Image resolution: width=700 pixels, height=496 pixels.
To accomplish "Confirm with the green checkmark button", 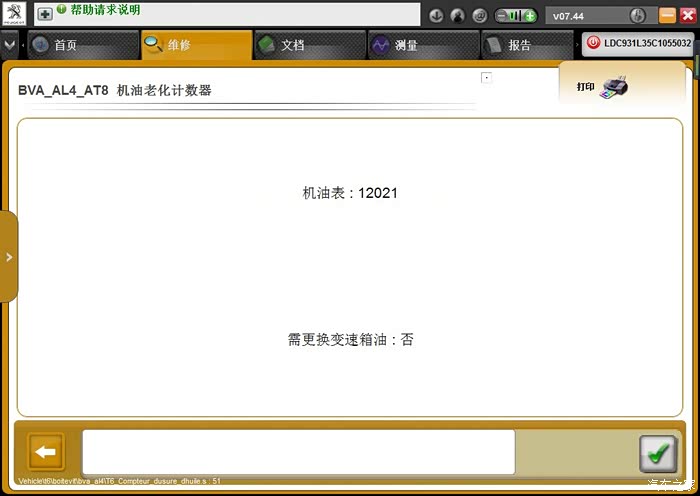I will click(657, 453).
